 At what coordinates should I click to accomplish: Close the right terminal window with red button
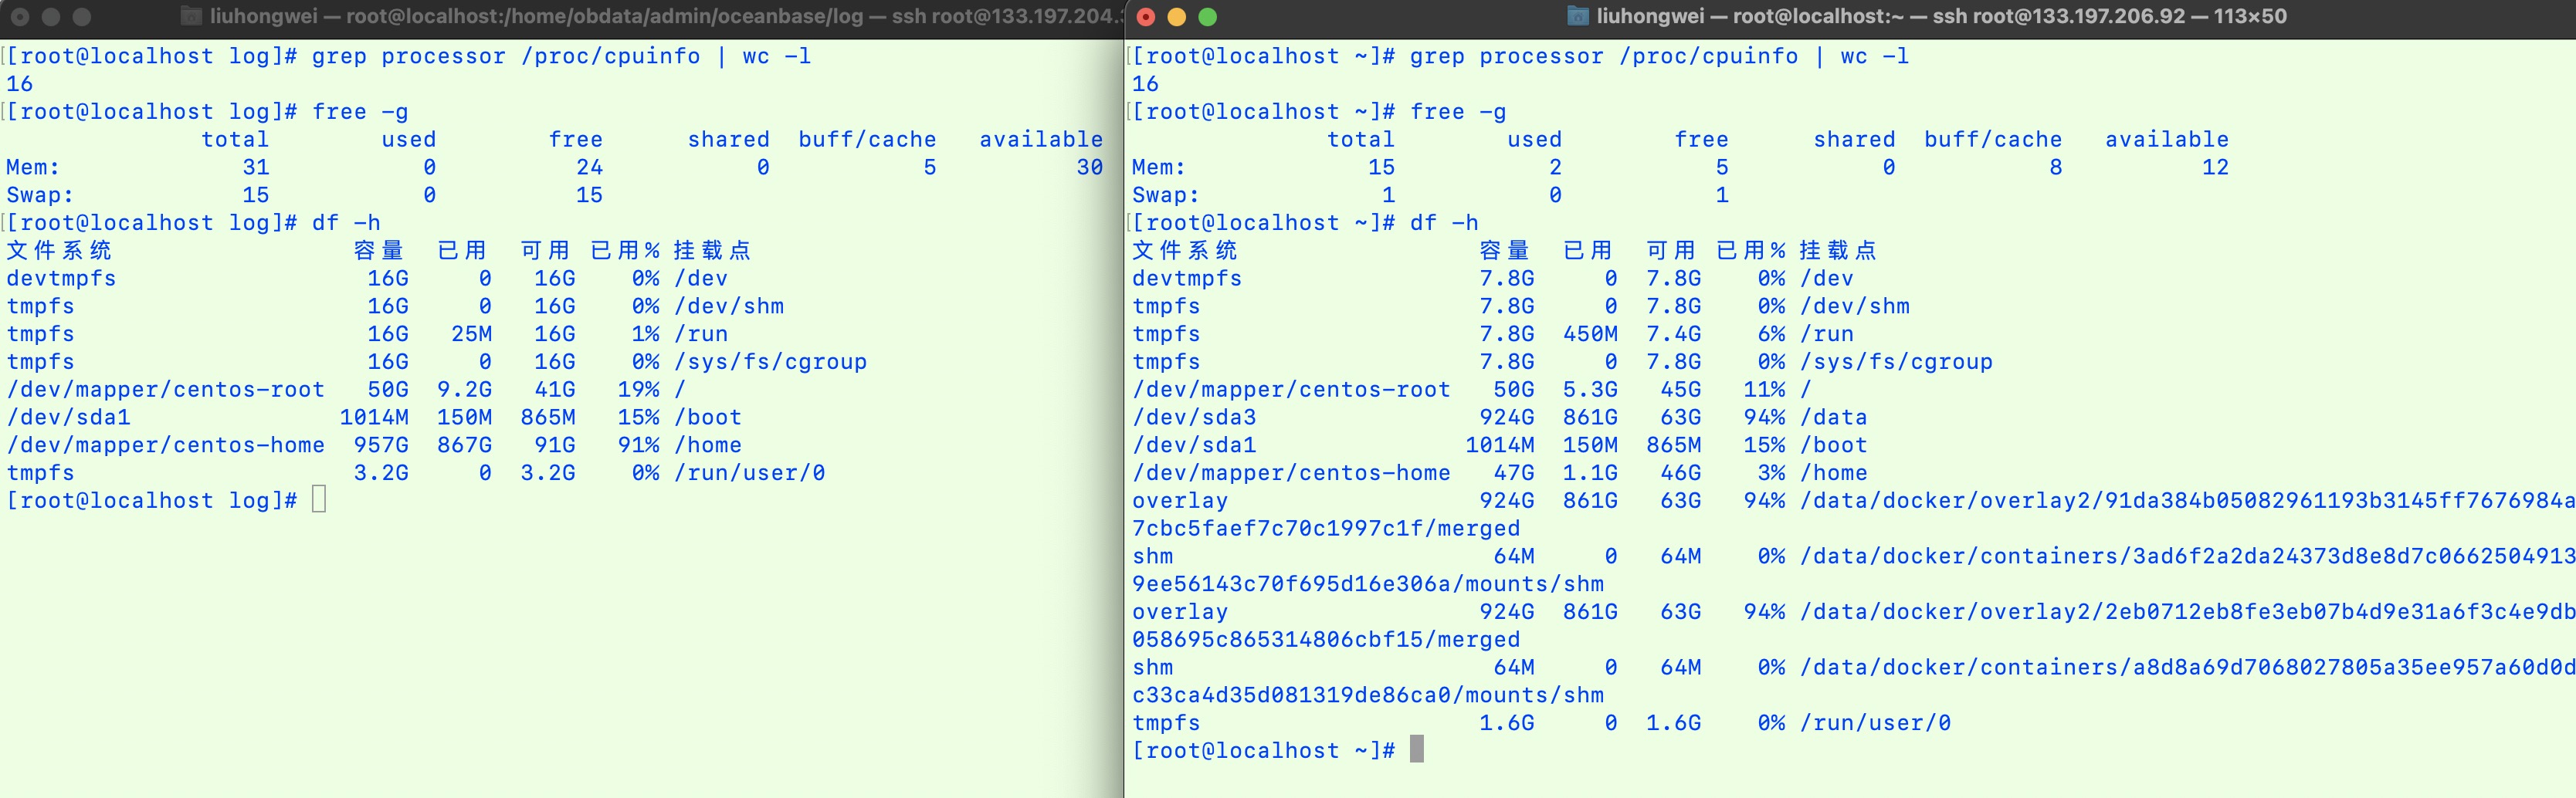(1147, 16)
